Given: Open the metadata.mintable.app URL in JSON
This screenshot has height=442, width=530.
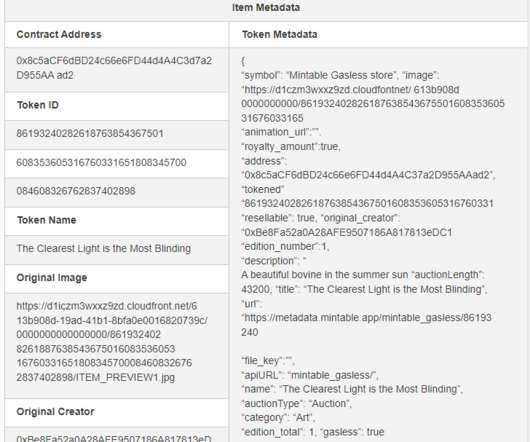Looking at the screenshot, I should tap(366, 325).
